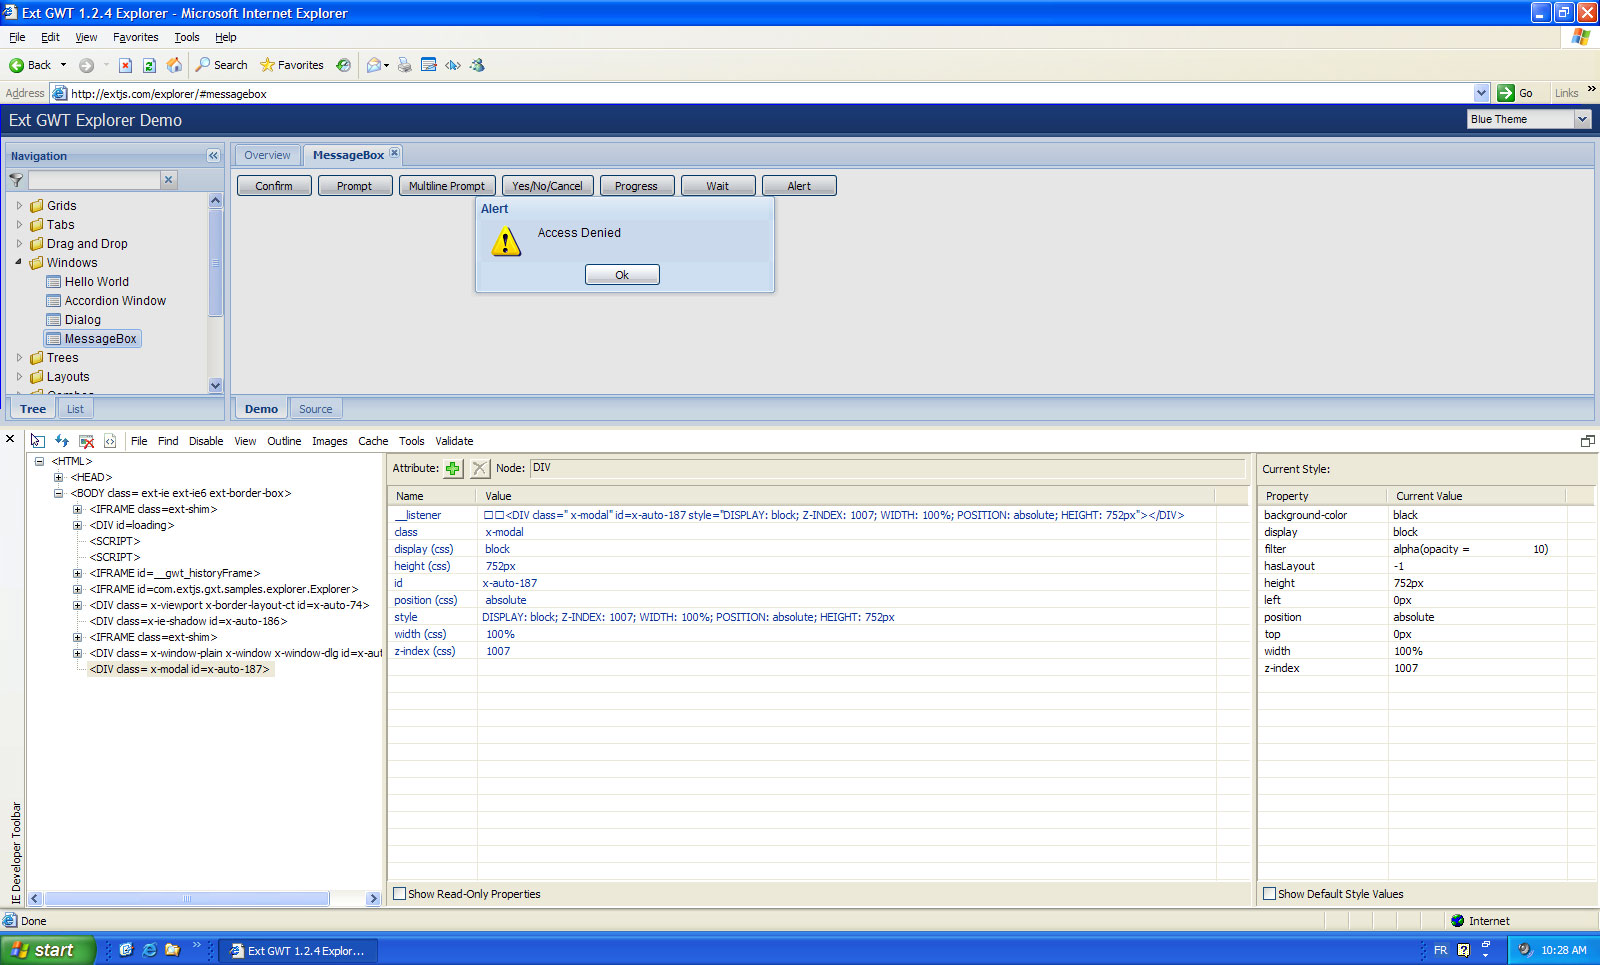Switch to the Overview tab
The height and width of the screenshot is (965, 1600).
267,155
